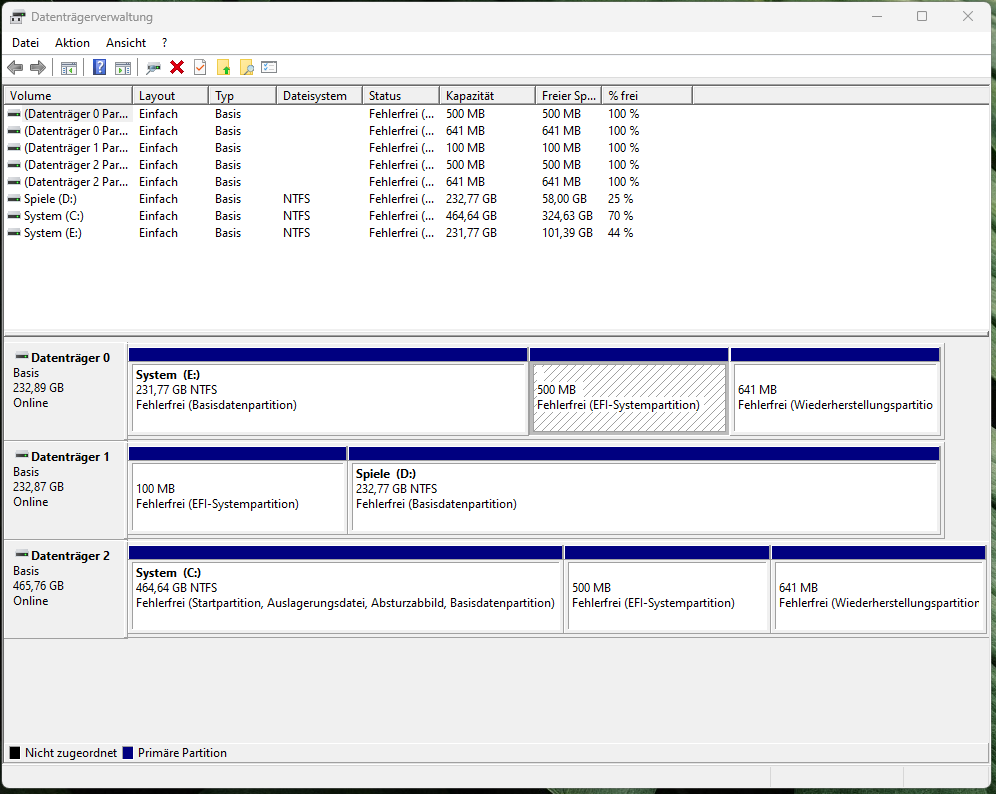The image size is (996, 794).
Task: Sort by the Kapazität column header
Action: tap(487, 96)
